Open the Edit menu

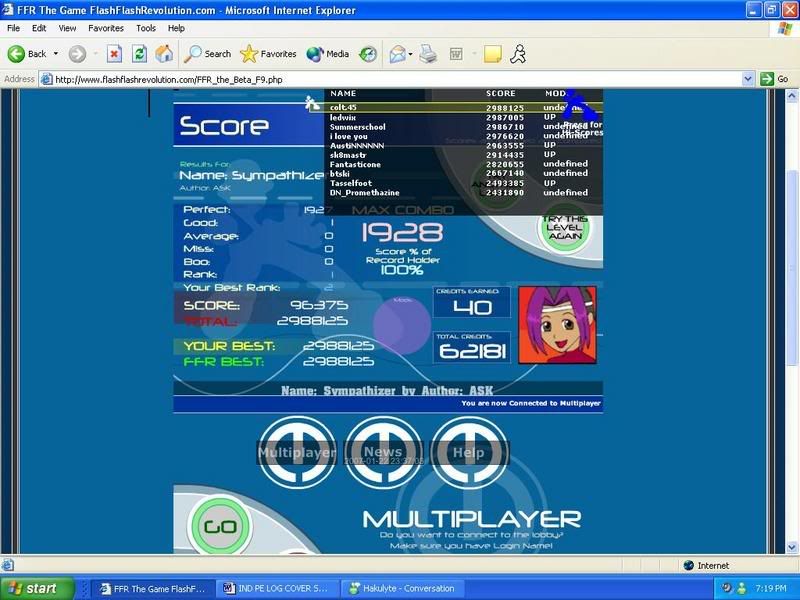pyautogui.click(x=39, y=28)
